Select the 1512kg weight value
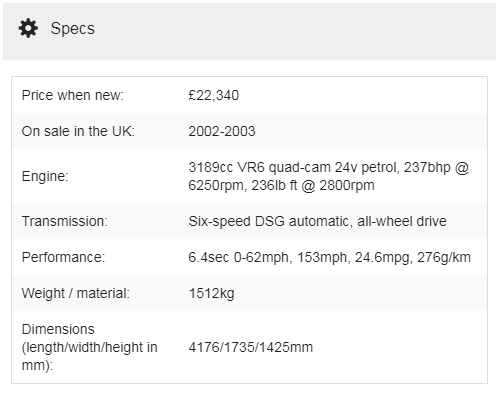The image size is (497, 397). pyautogui.click(x=212, y=294)
